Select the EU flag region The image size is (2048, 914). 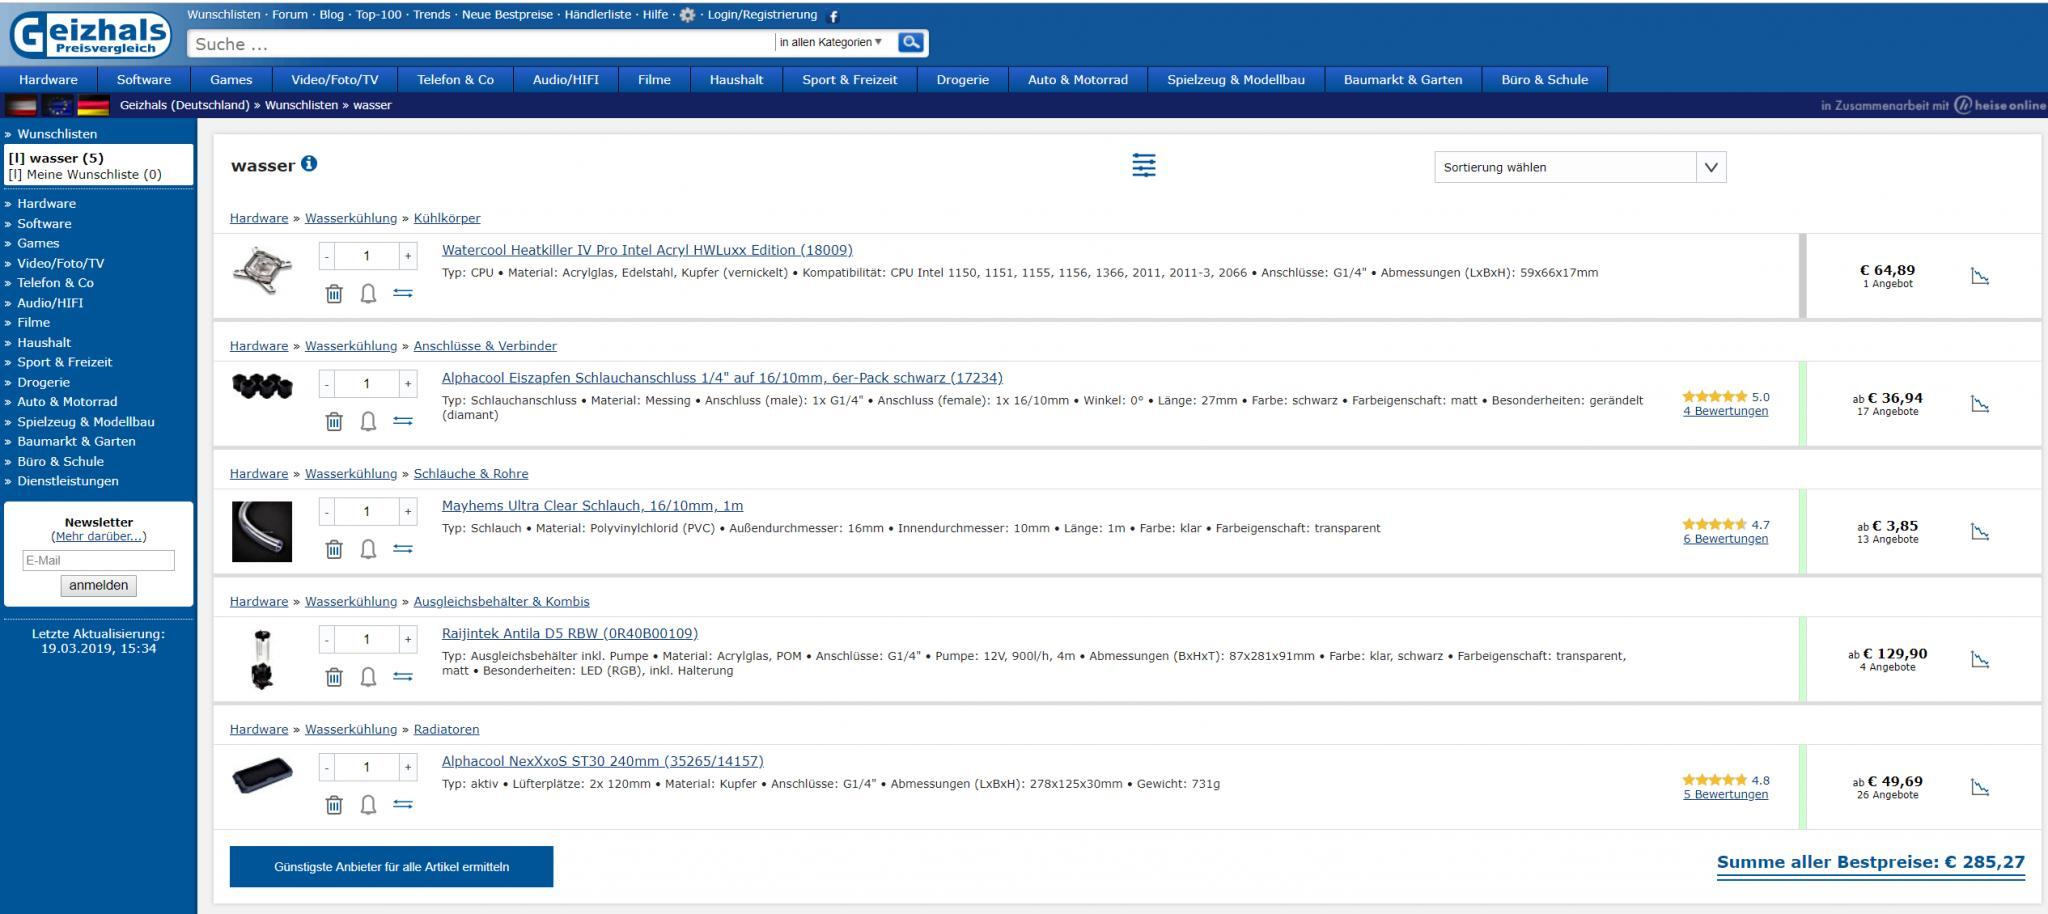[58, 105]
